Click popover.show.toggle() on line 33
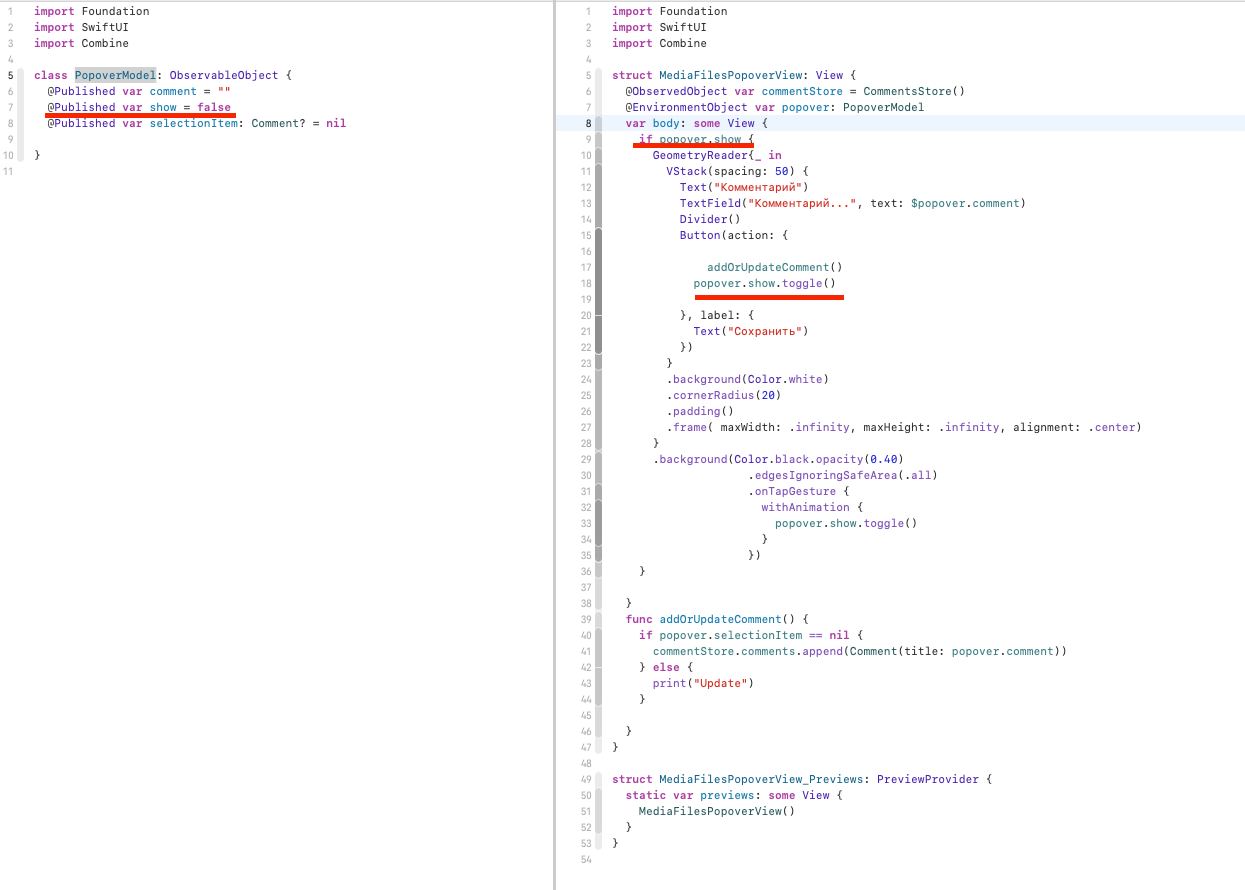 click(846, 523)
